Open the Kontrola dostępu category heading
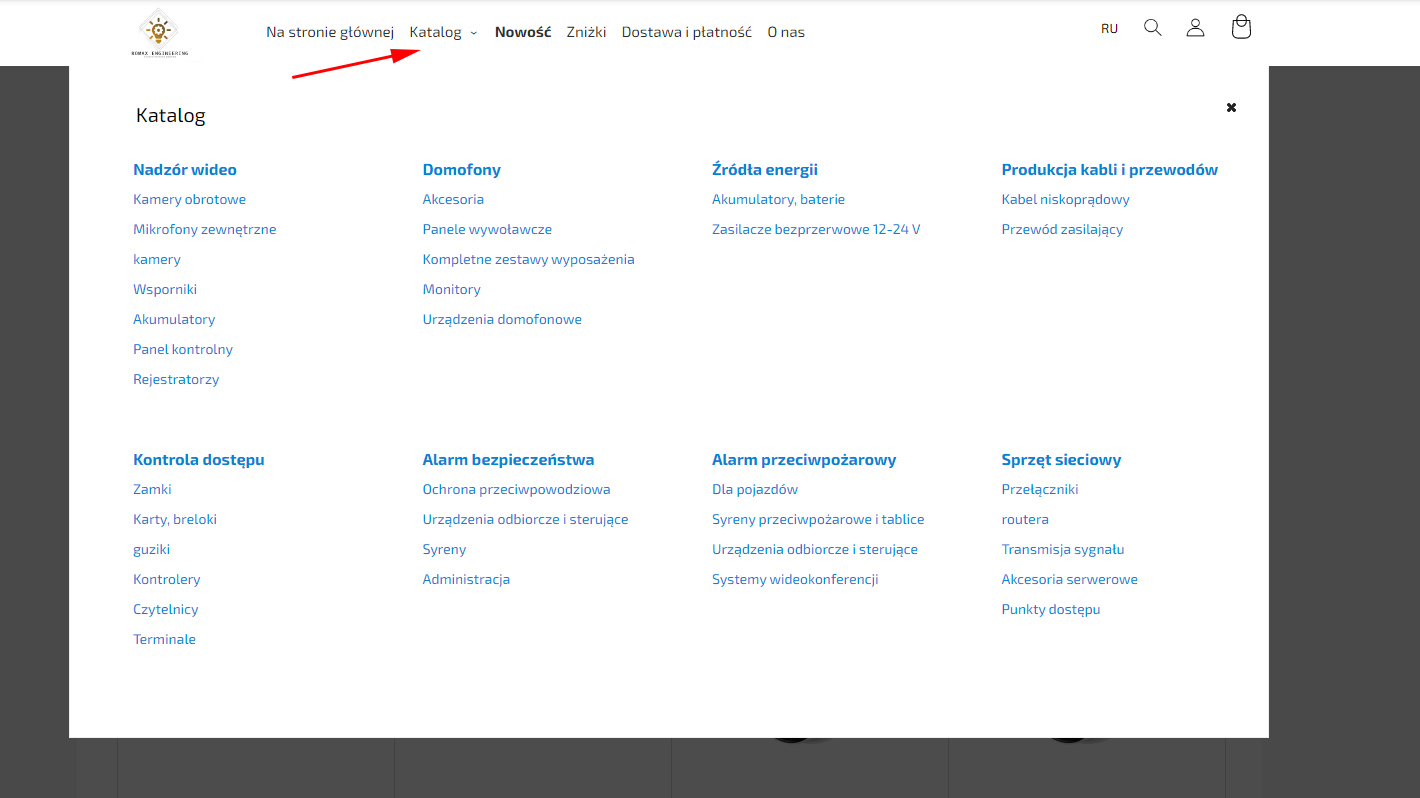 [198, 460]
